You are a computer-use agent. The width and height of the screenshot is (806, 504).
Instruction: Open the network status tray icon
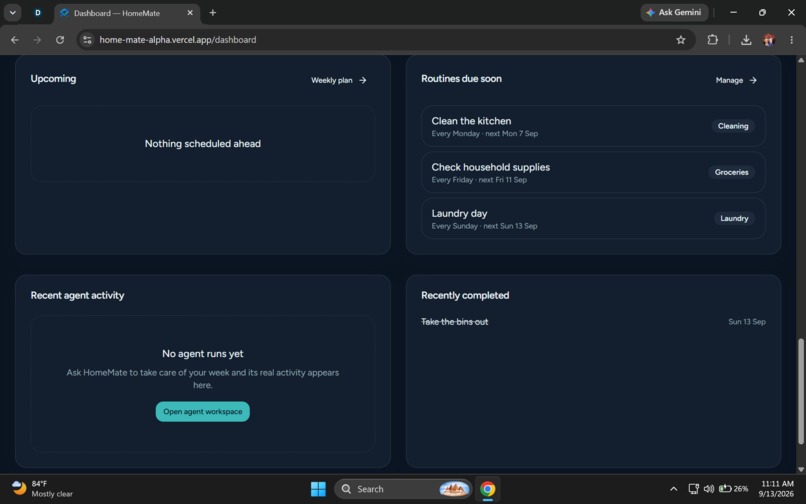(693, 489)
